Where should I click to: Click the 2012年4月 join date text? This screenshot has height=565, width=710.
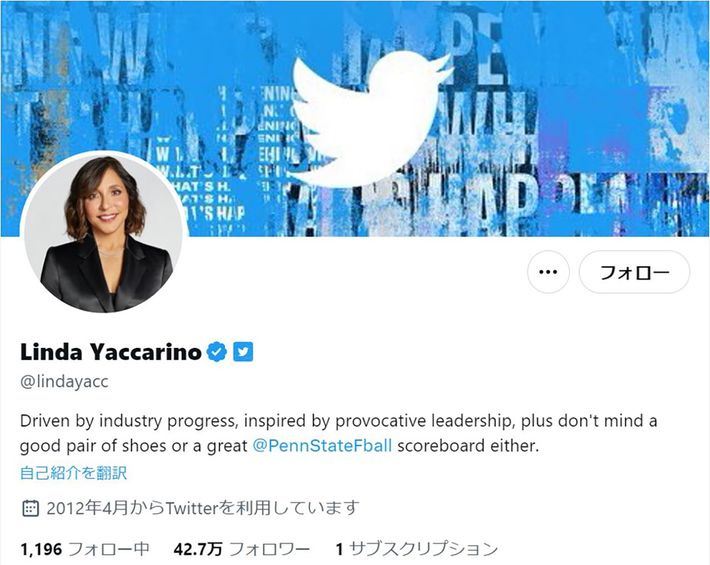tap(203, 508)
